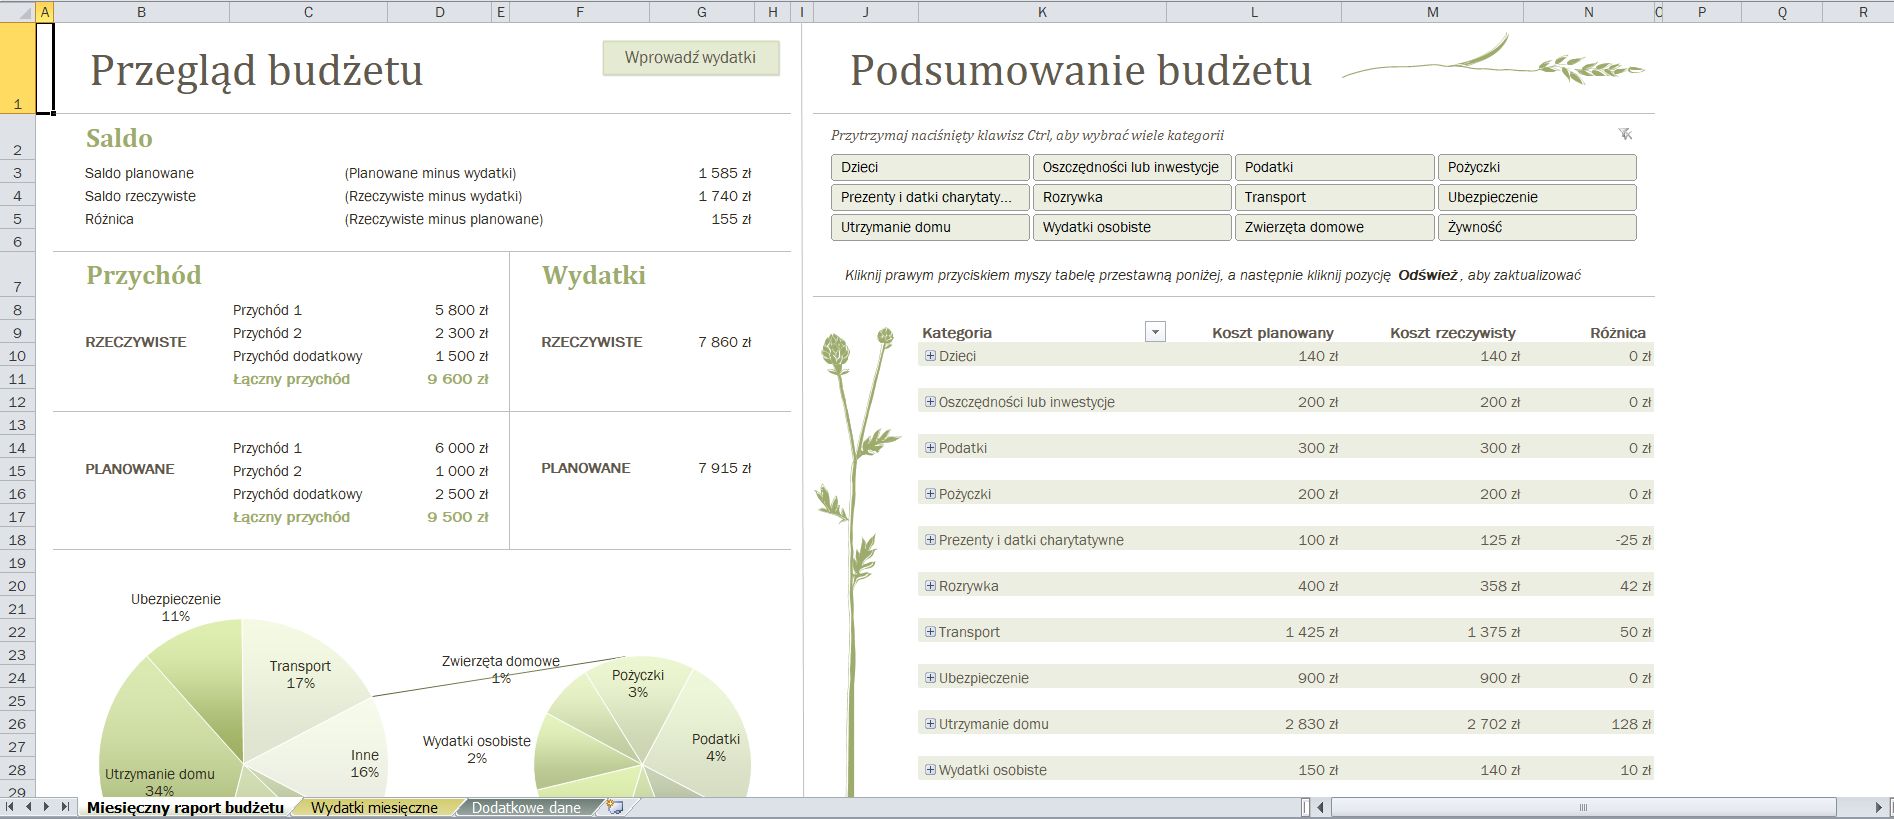Click Przychód dodatkowy actual value 1 500 zł
The image size is (1894, 819).
pos(461,356)
